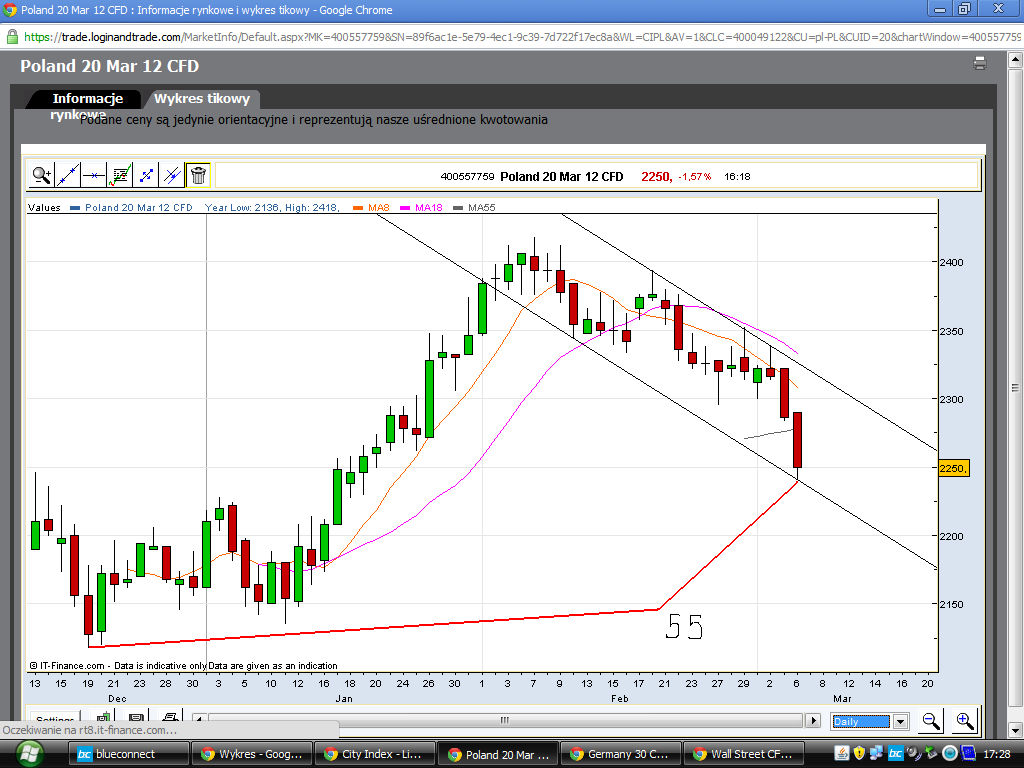Click the MA55 grey legend swatch
This screenshot has height=768, width=1024.
tap(458, 208)
